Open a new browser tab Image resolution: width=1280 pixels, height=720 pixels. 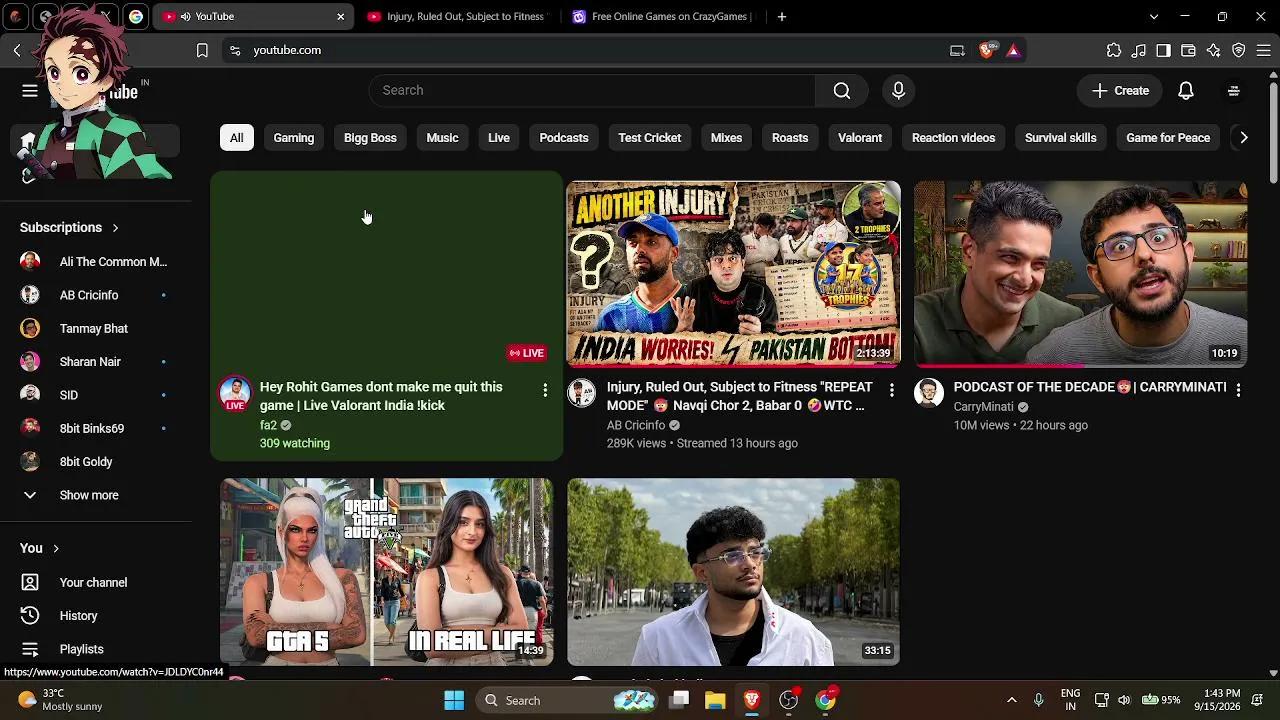coord(782,16)
